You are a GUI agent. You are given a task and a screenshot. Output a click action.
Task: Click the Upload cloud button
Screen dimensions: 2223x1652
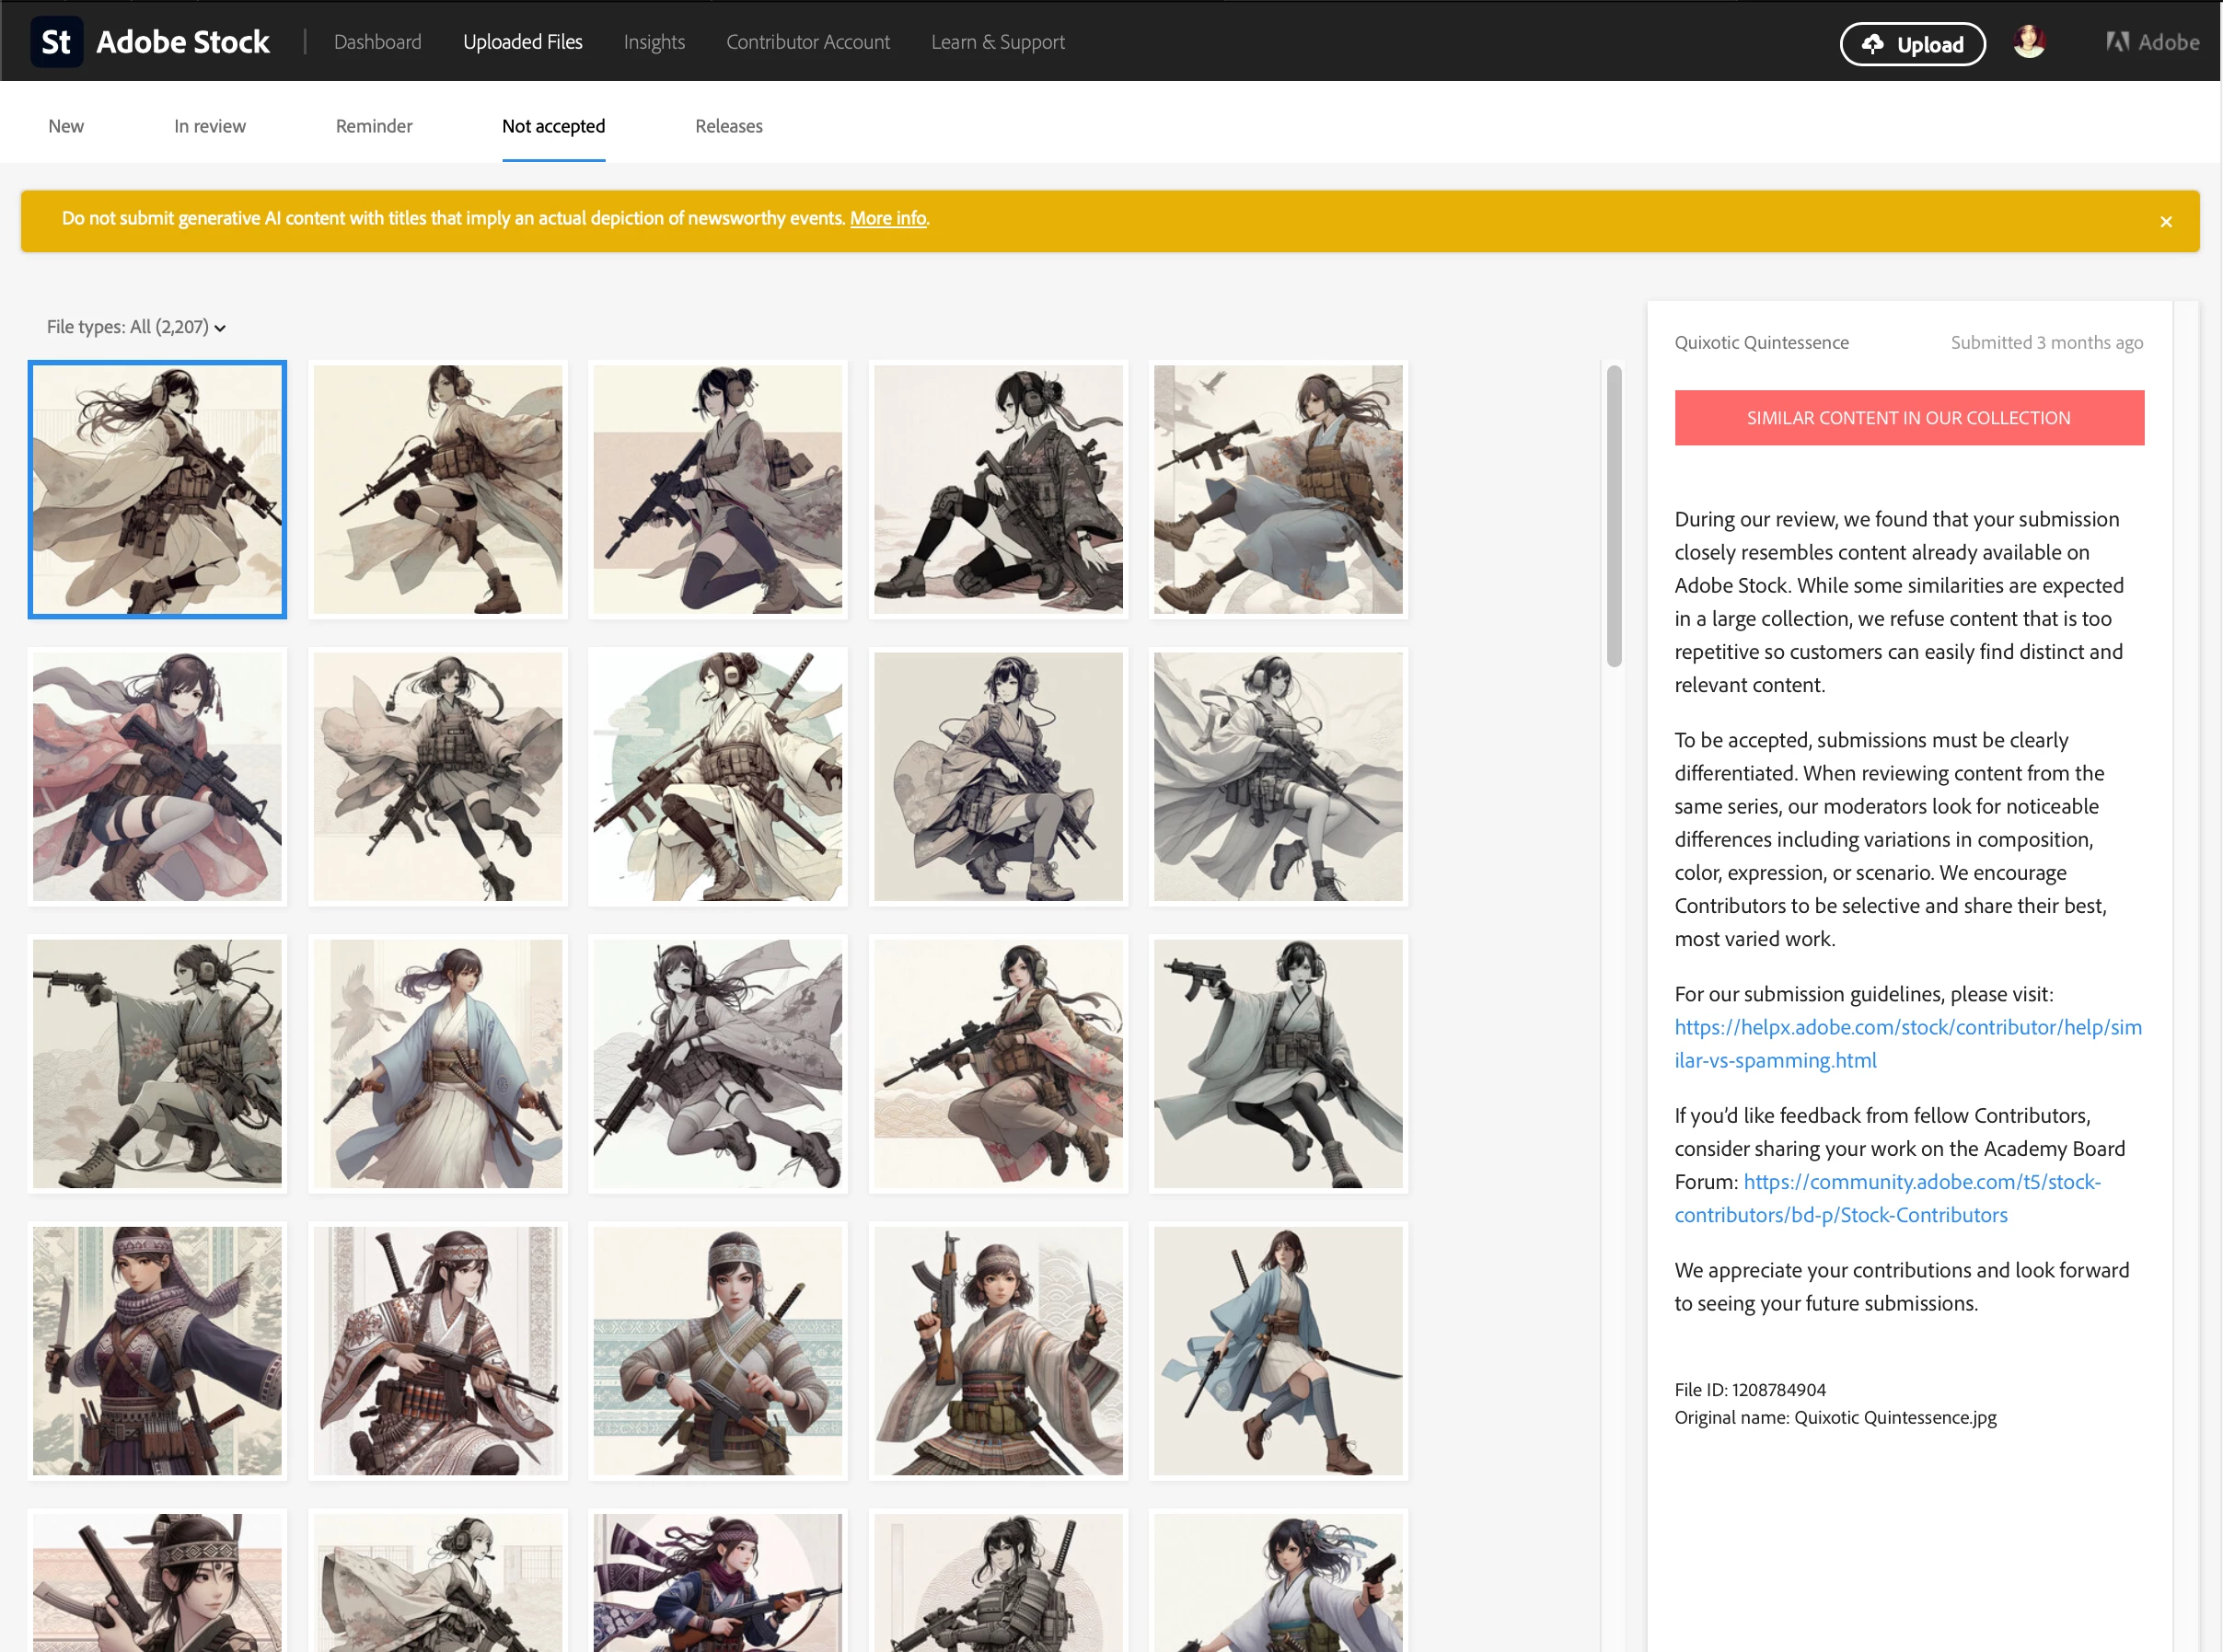pos(1912,44)
